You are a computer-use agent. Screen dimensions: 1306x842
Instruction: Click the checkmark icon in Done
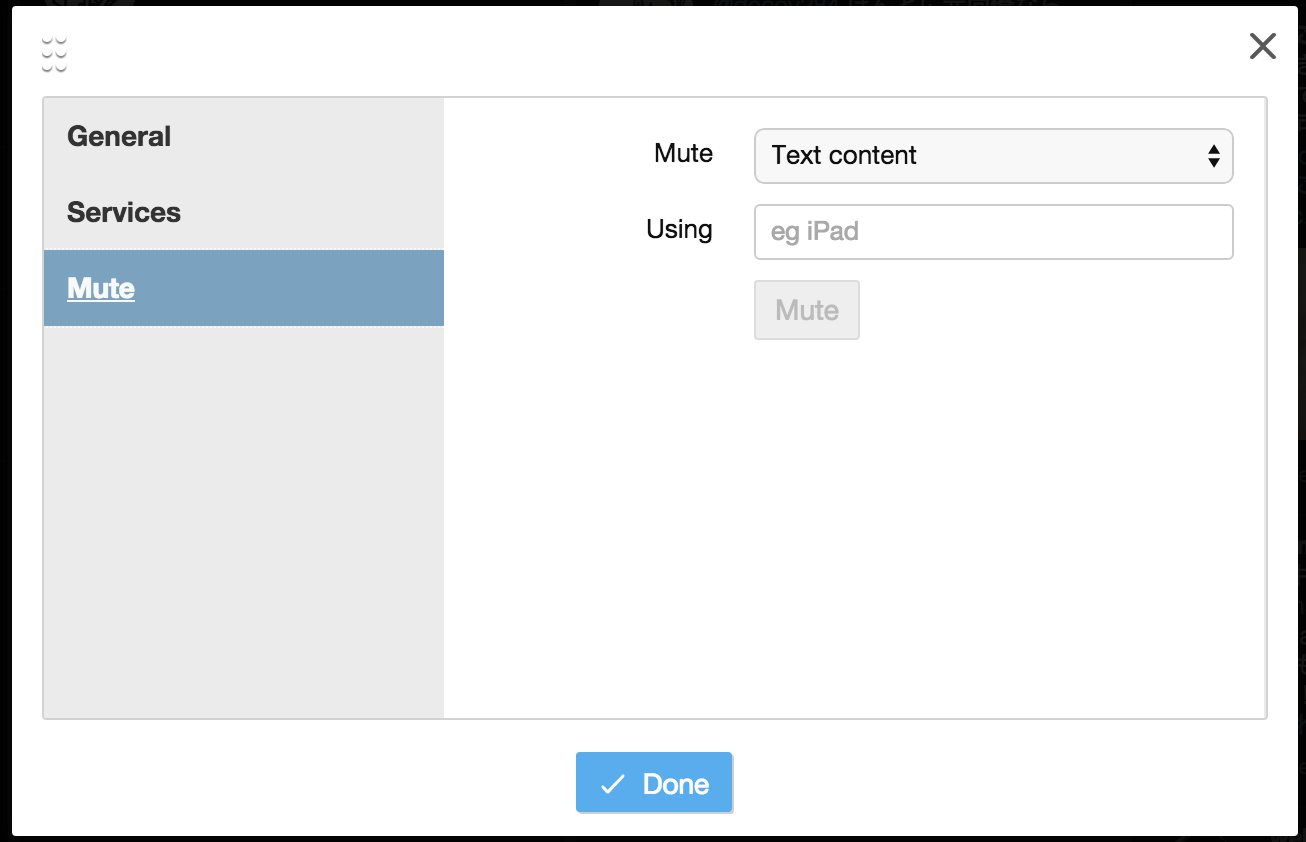pyautogui.click(x=612, y=784)
